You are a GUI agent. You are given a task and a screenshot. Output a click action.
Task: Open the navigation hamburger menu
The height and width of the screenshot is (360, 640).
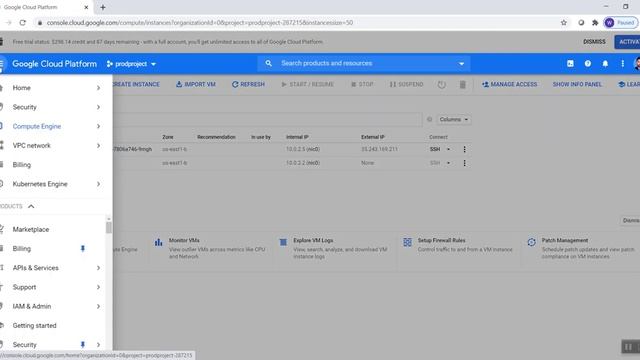pos(2,64)
